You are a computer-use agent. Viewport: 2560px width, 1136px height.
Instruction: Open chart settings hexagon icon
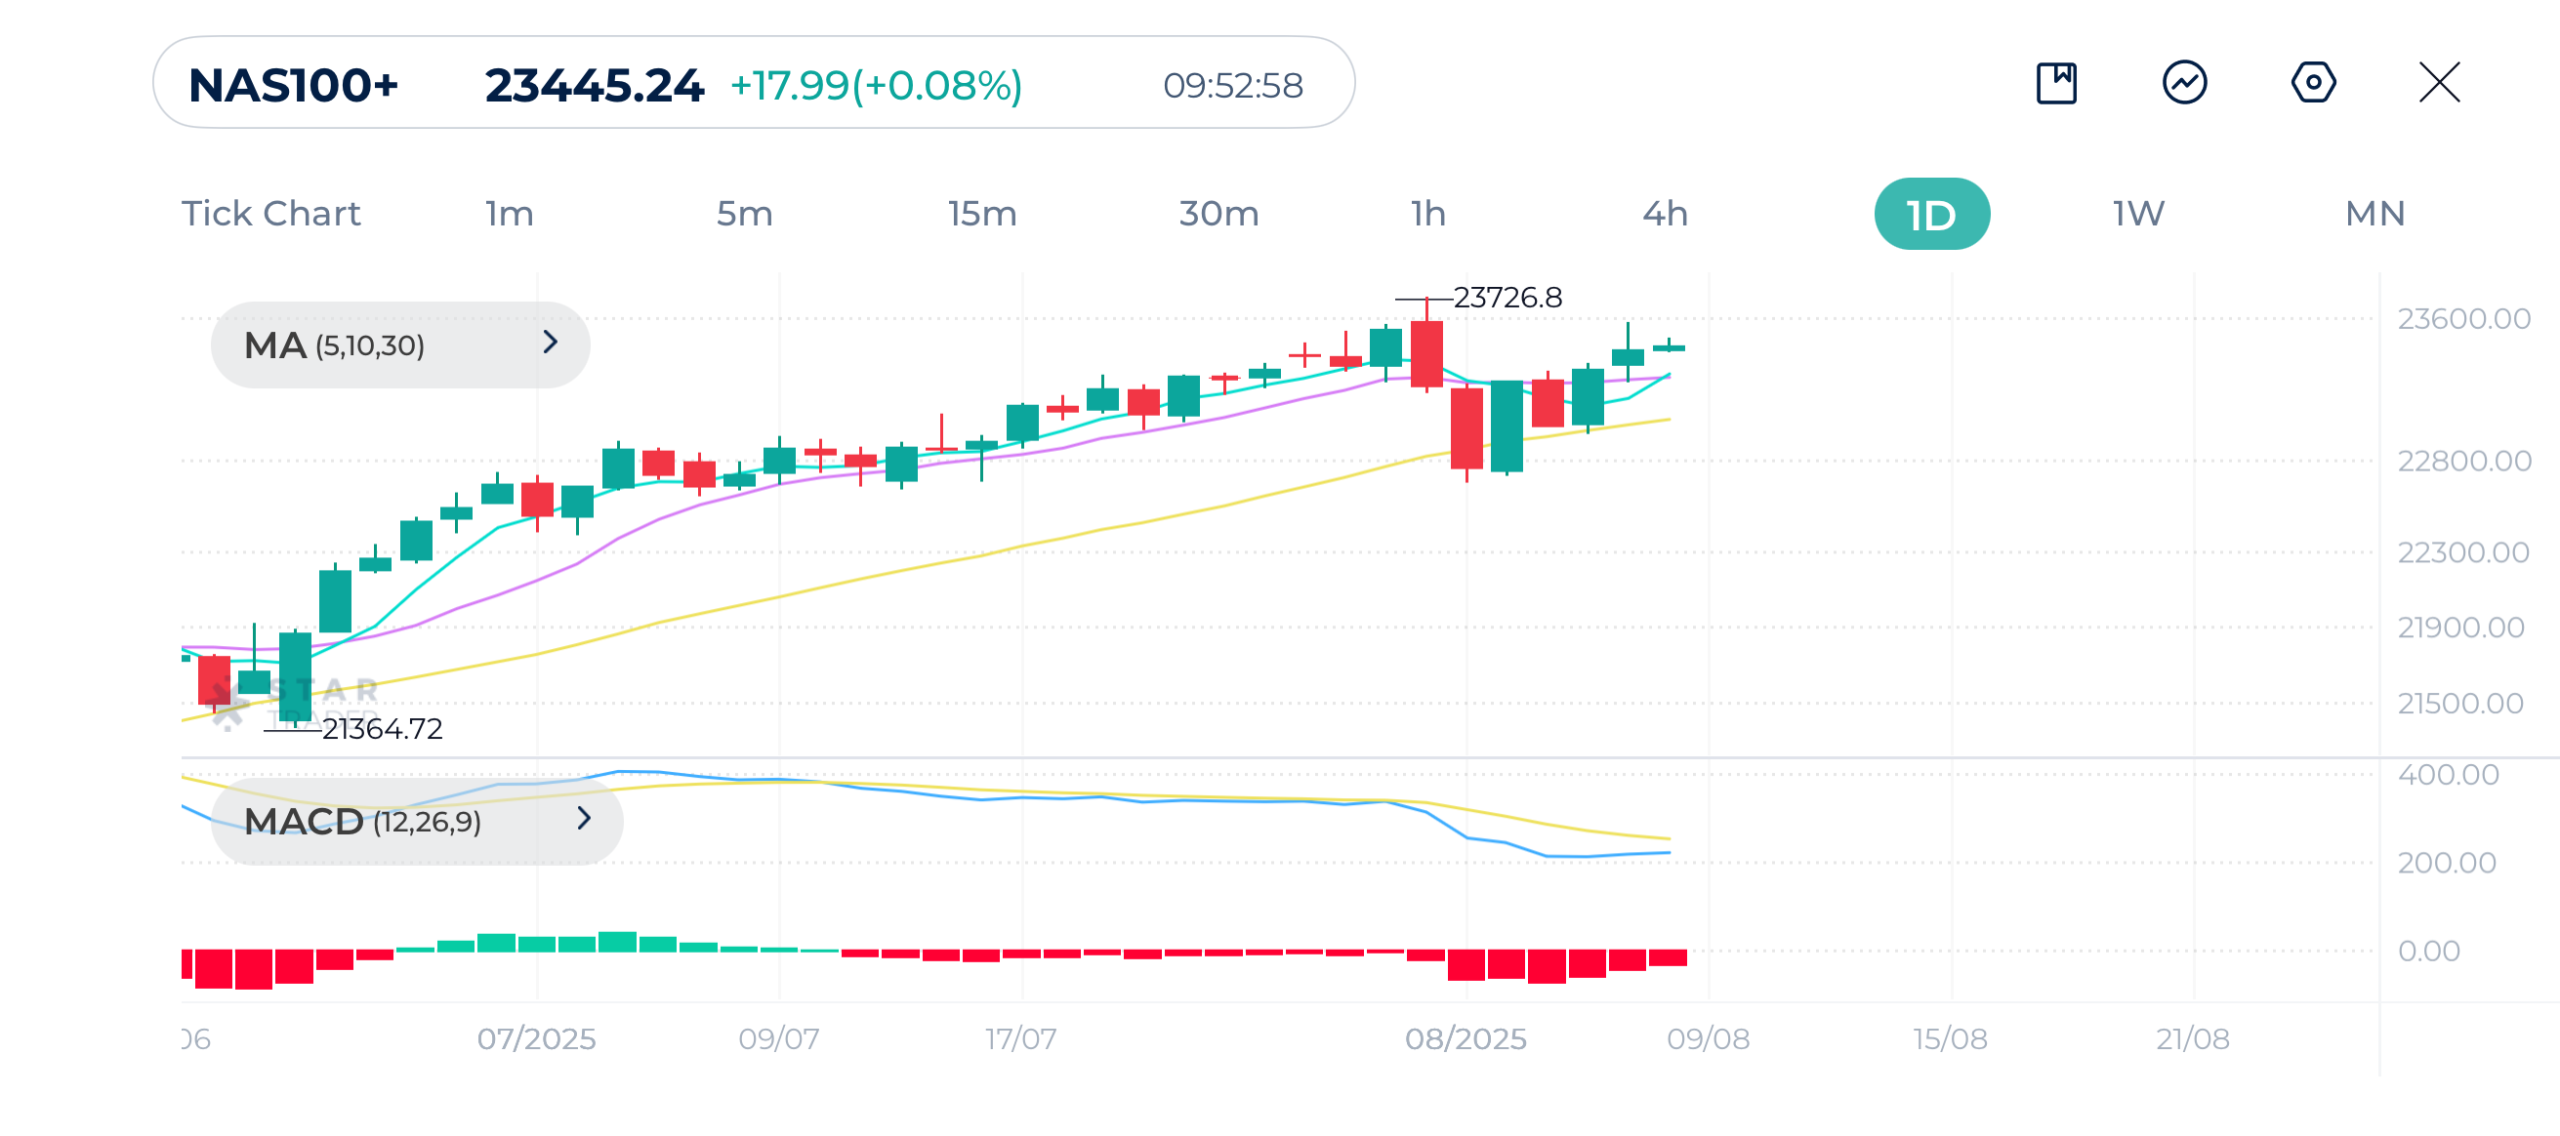click(2312, 83)
